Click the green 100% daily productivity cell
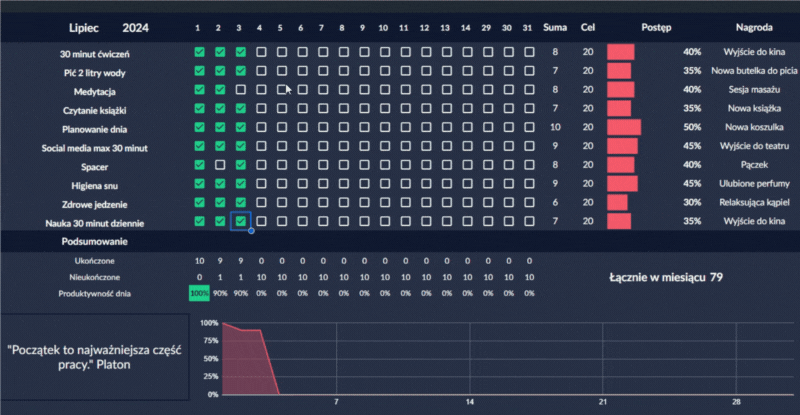The height and width of the screenshot is (415, 800). (199, 292)
